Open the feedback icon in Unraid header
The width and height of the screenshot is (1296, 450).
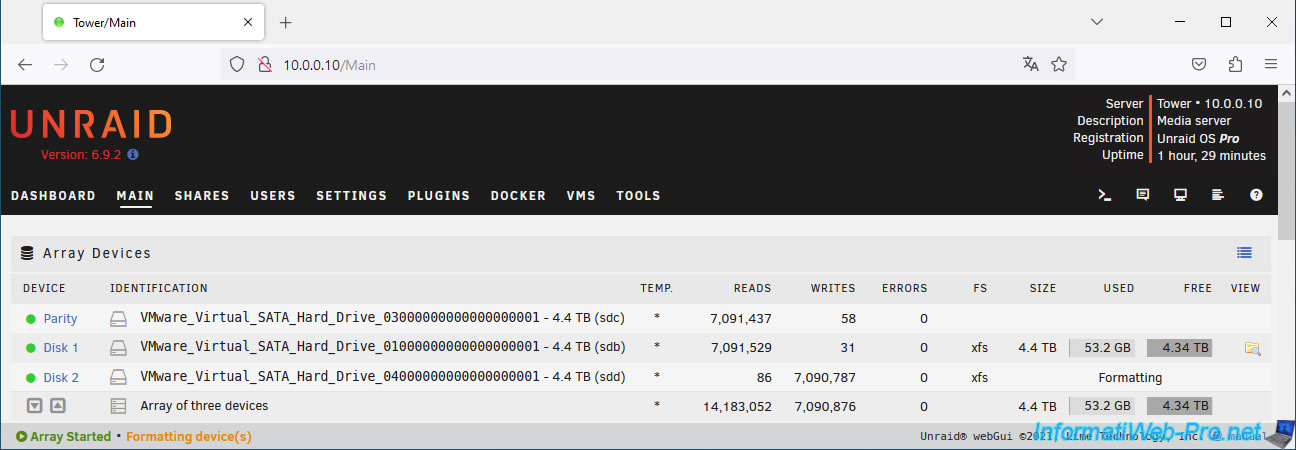pos(1143,195)
